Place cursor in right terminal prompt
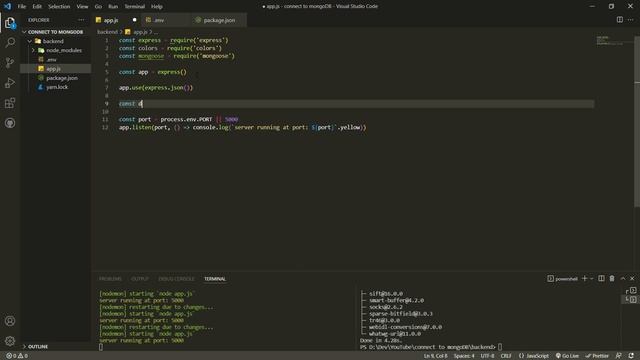This screenshot has width=640, height=360. pos(500,347)
